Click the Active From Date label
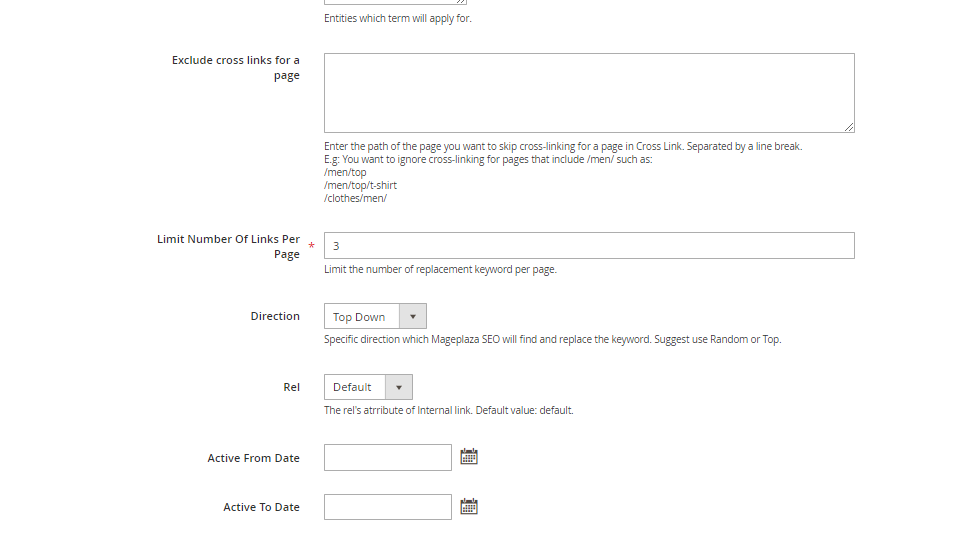 pyautogui.click(x=253, y=458)
